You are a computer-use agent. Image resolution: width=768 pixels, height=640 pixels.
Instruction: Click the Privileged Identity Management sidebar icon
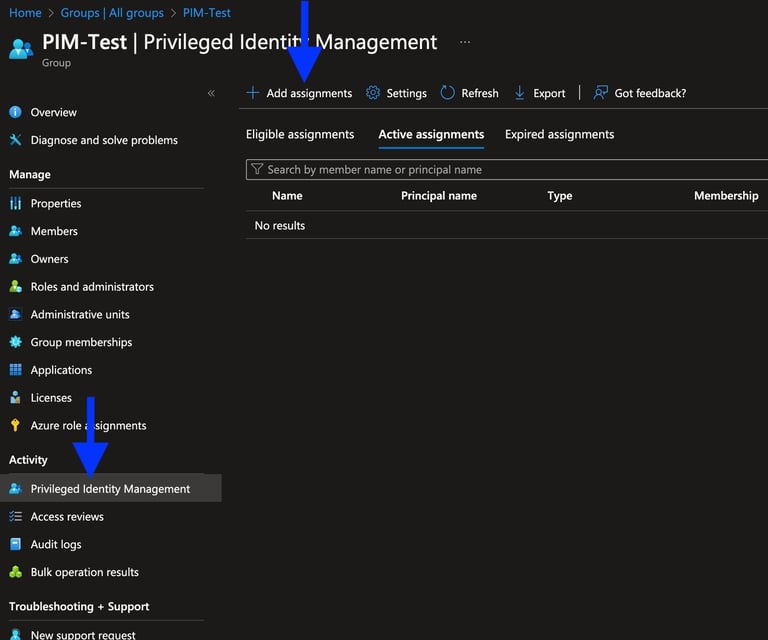coord(16,489)
